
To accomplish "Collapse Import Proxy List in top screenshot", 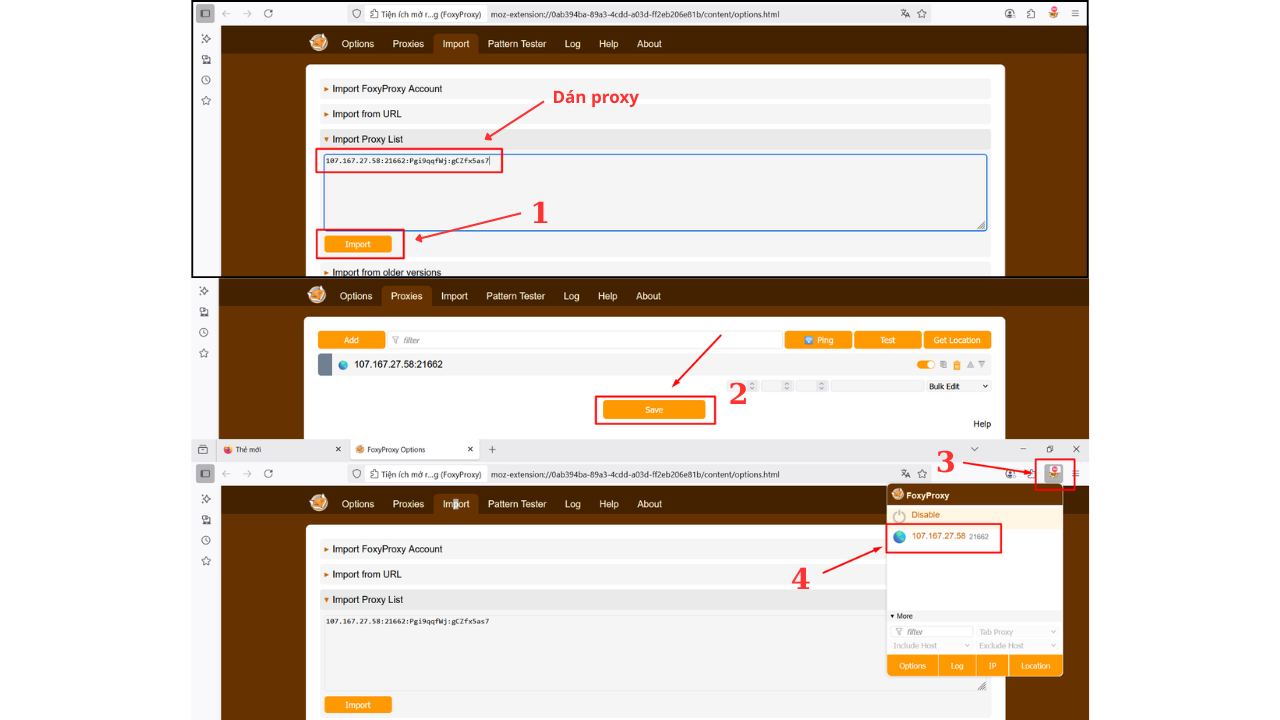I will [x=656, y=139].
